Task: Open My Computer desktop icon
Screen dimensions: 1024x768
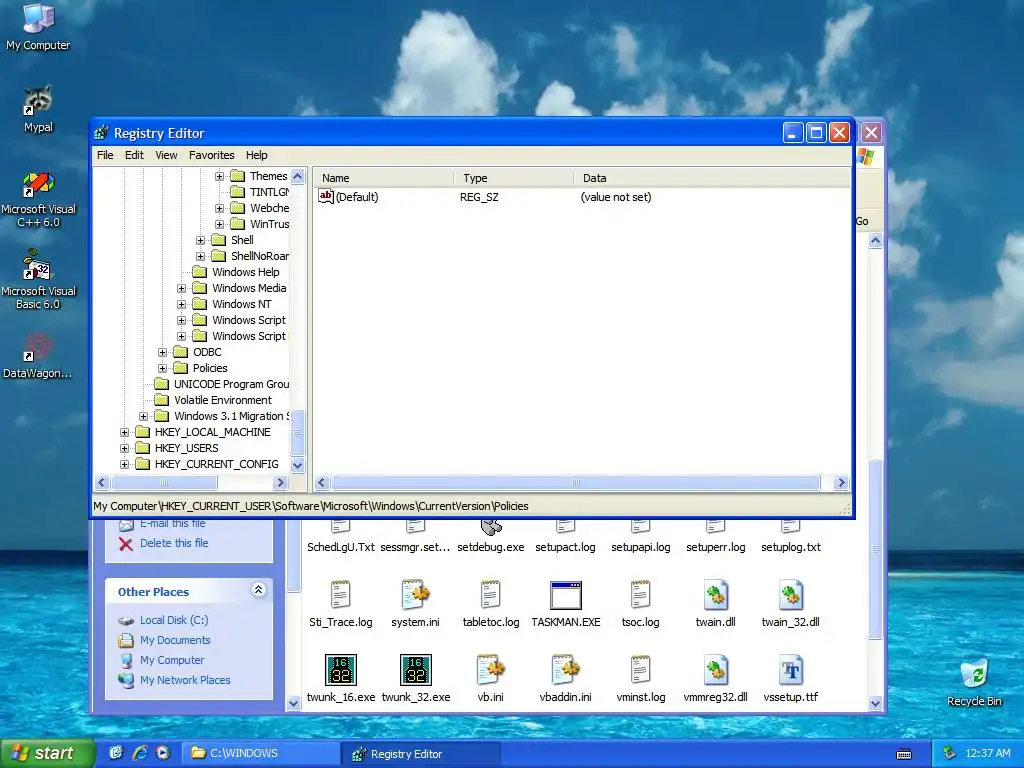Action: [38, 26]
